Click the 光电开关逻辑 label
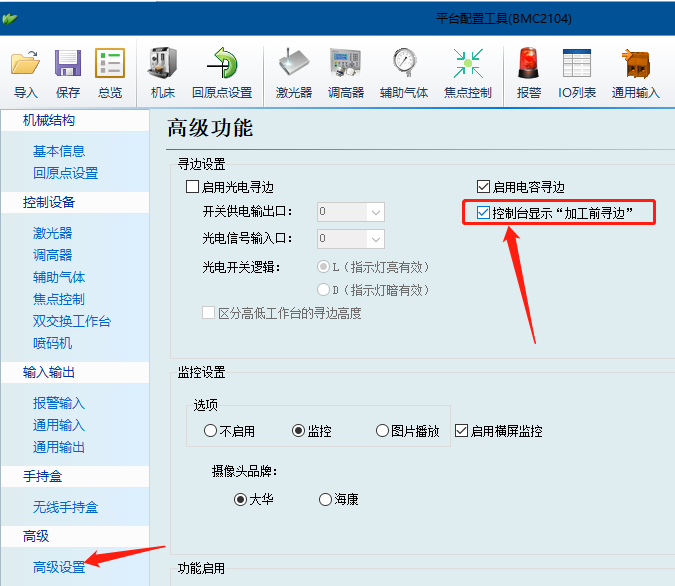 pyautogui.click(x=242, y=267)
